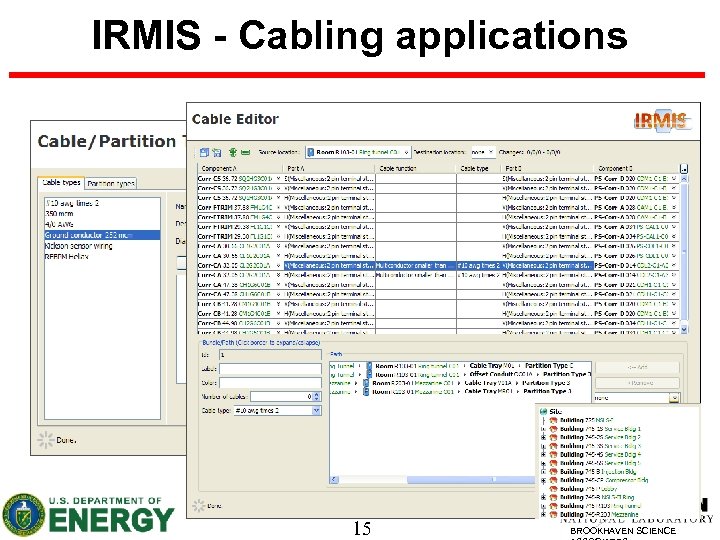This screenshot has height=540, width=720.
Task: Click the Number of cables spinner arrows
Action: 316,396
